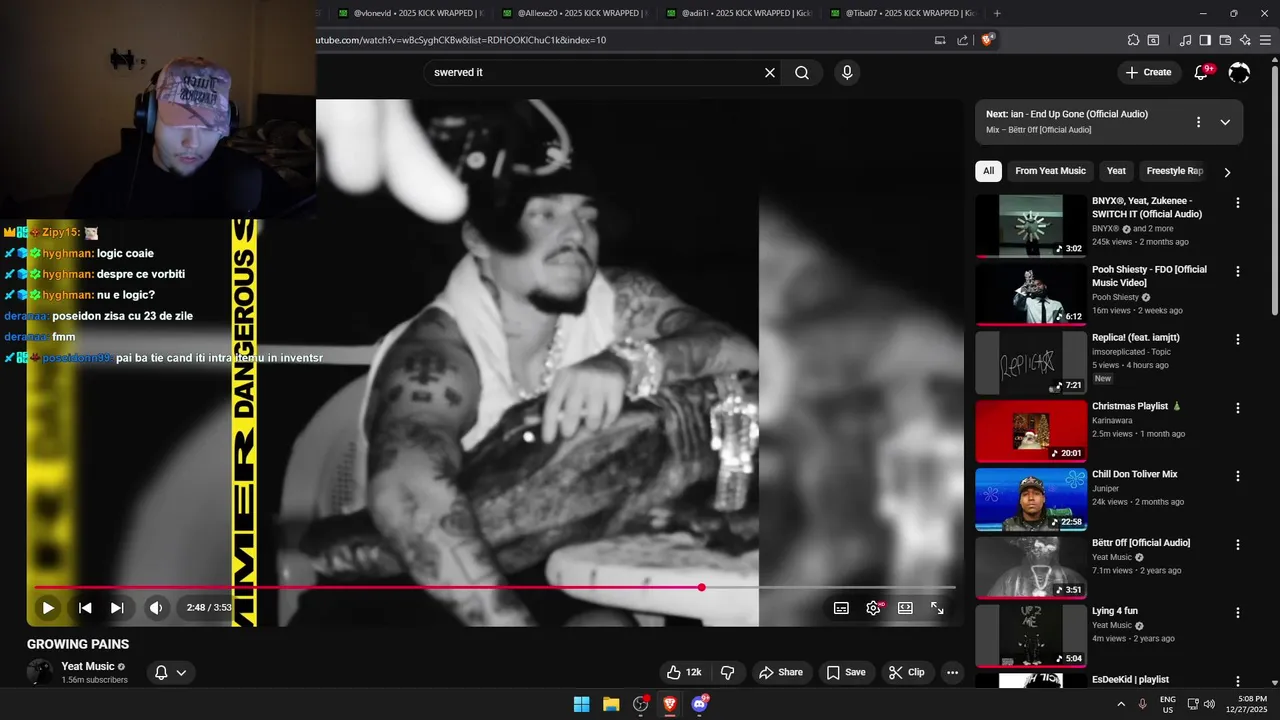
Task: Open options for Lying 4 fun
Action: [1238, 613]
